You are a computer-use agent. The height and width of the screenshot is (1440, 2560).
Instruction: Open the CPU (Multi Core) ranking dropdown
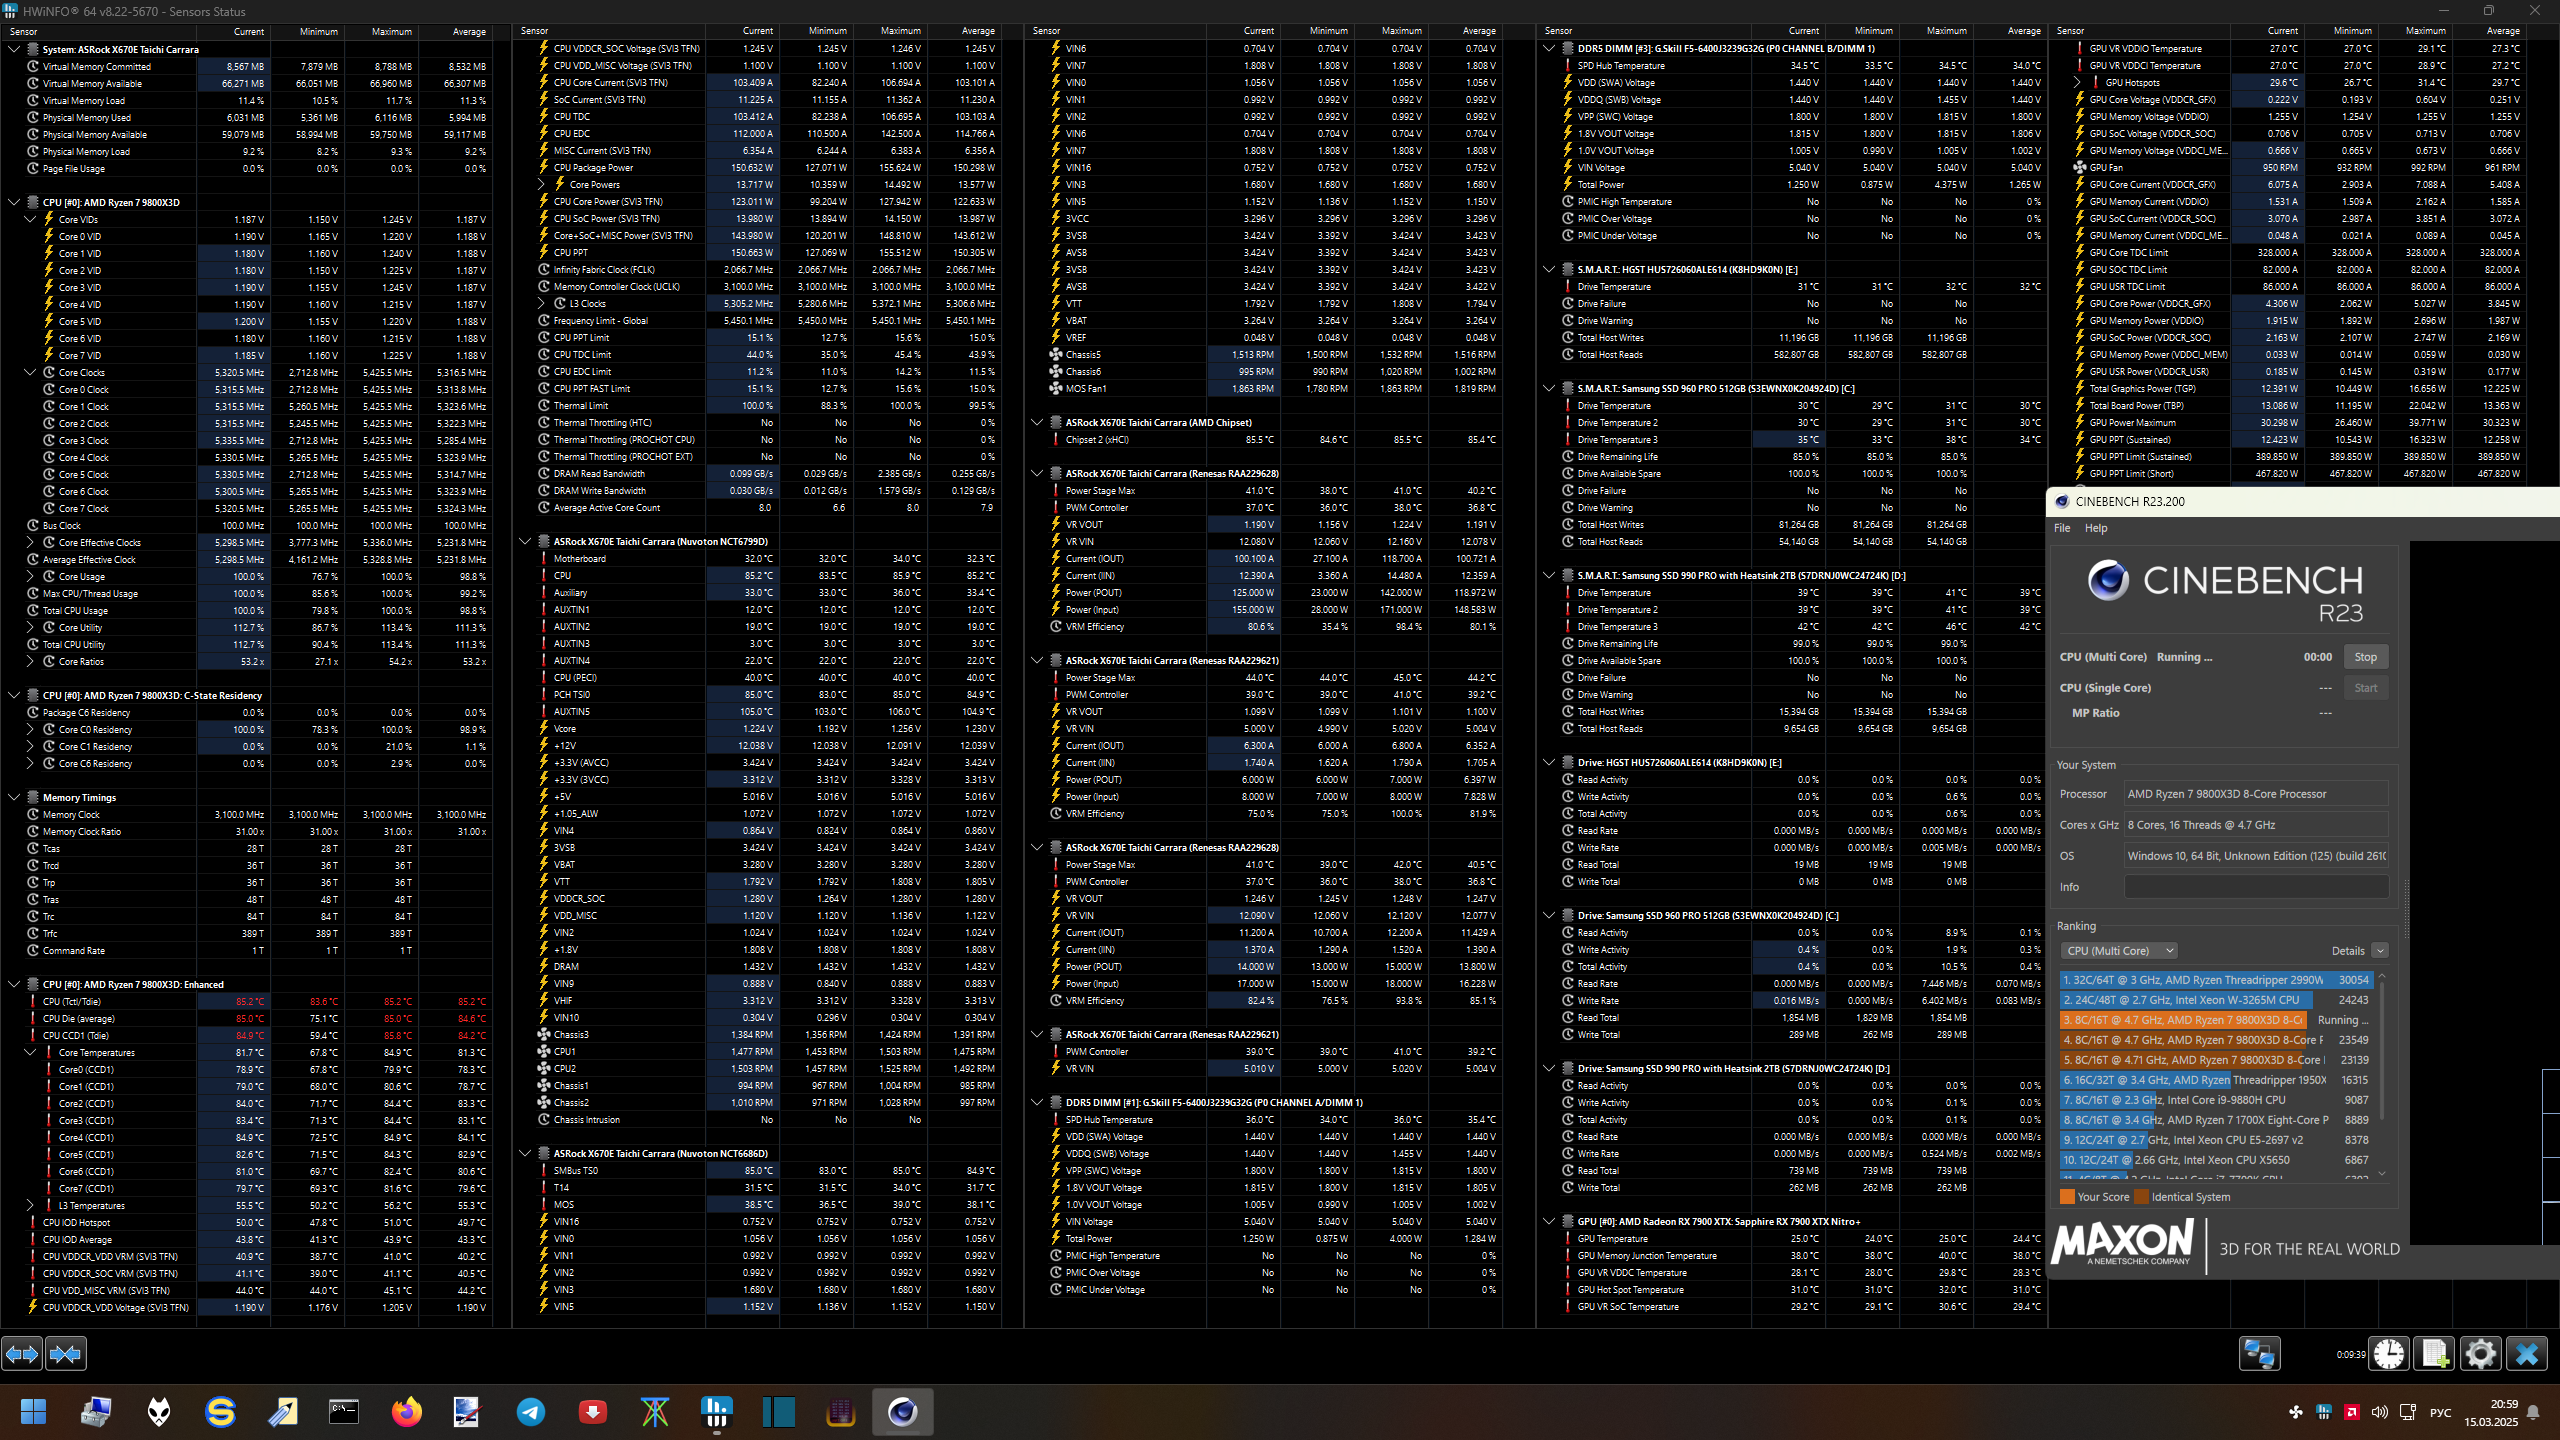tap(2118, 951)
